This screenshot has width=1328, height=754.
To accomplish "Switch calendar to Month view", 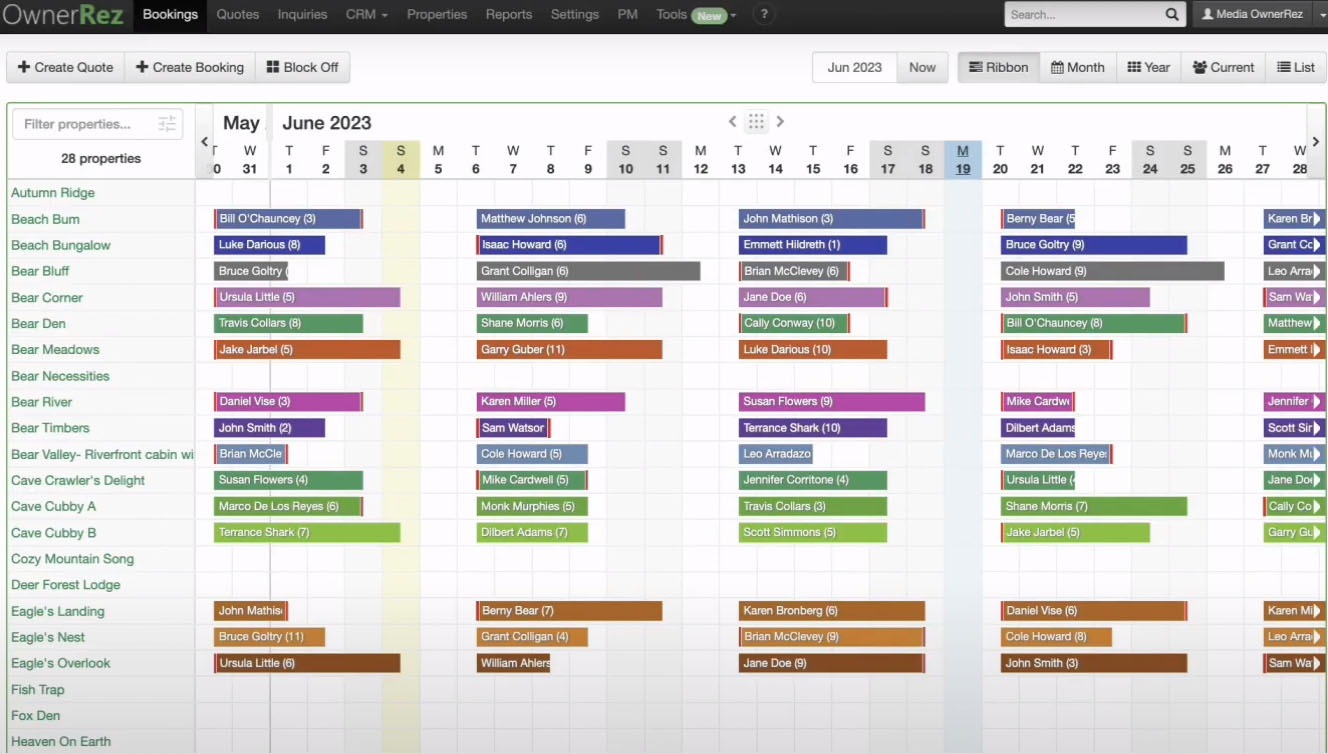I will click(x=1077, y=67).
